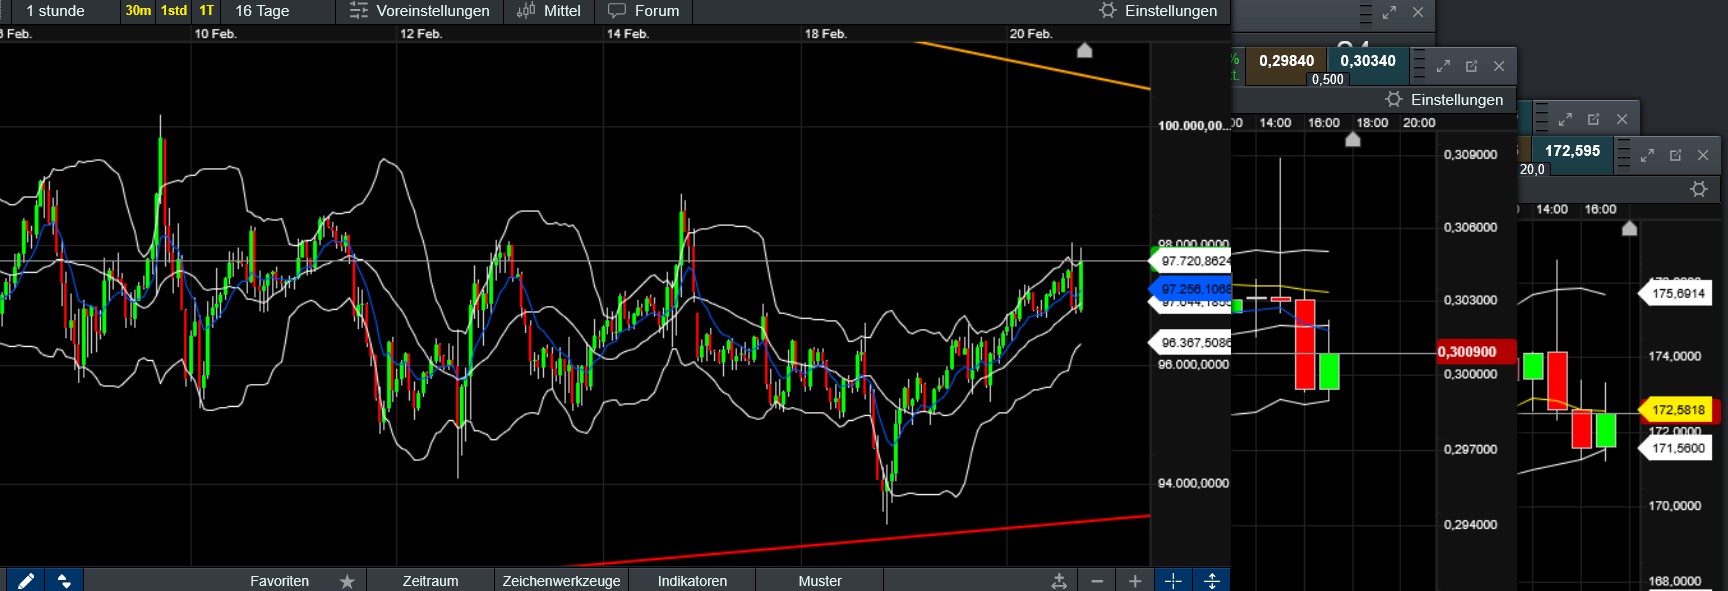Click the up/down arrows icon beside pencil
Image resolution: width=1728 pixels, height=591 pixels.
[x=64, y=581]
